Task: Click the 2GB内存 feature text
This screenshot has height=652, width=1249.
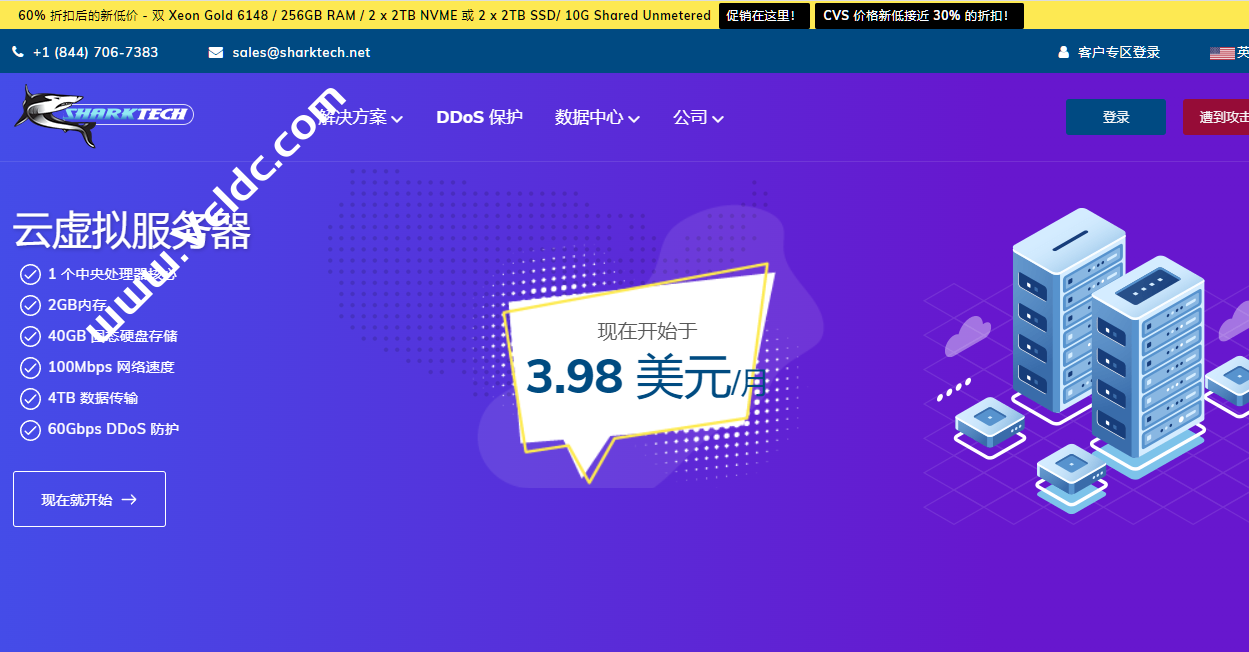Action: point(78,305)
